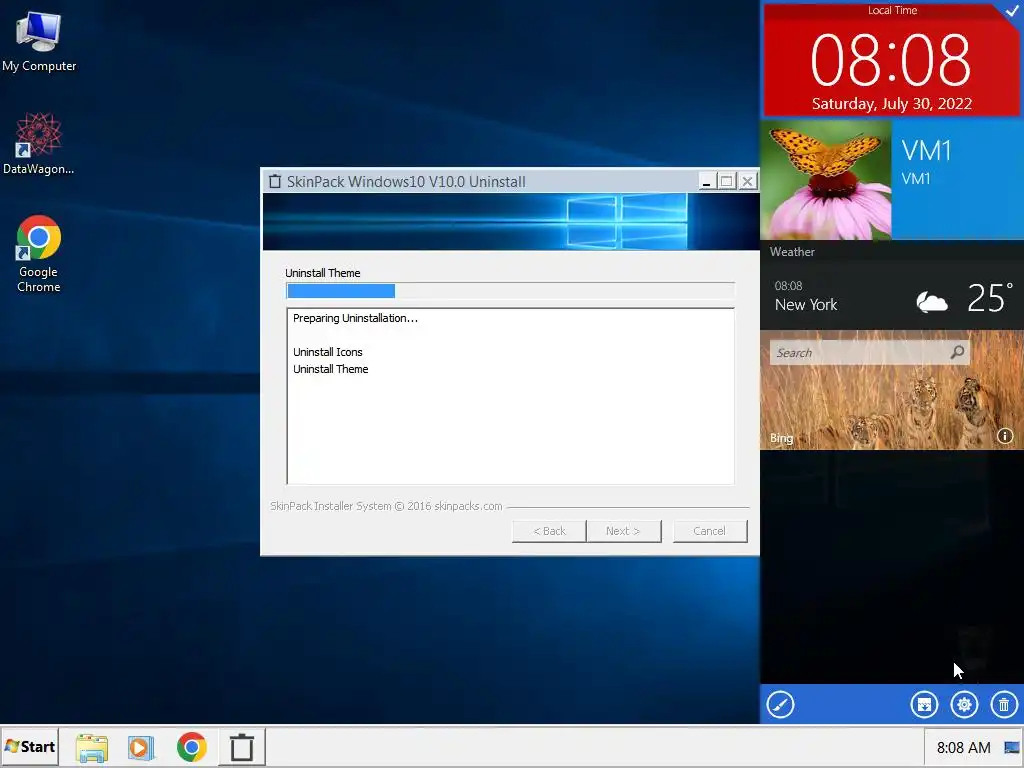This screenshot has height=768, width=1024.
Task: Click the 25° temperature reading
Action: click(990, 298)
